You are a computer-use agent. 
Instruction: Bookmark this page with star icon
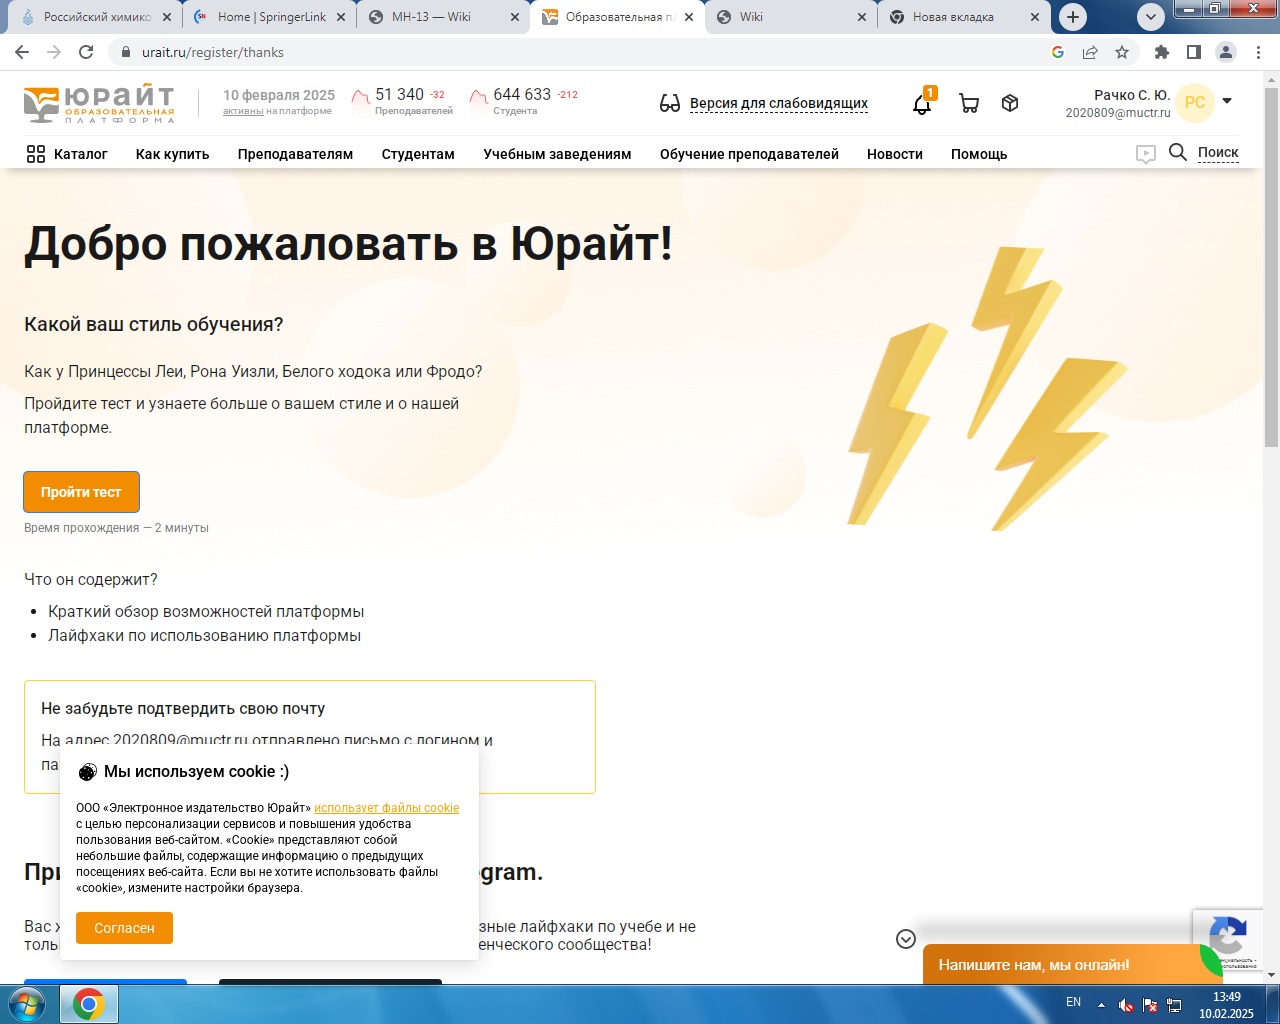click(1122, 52)
